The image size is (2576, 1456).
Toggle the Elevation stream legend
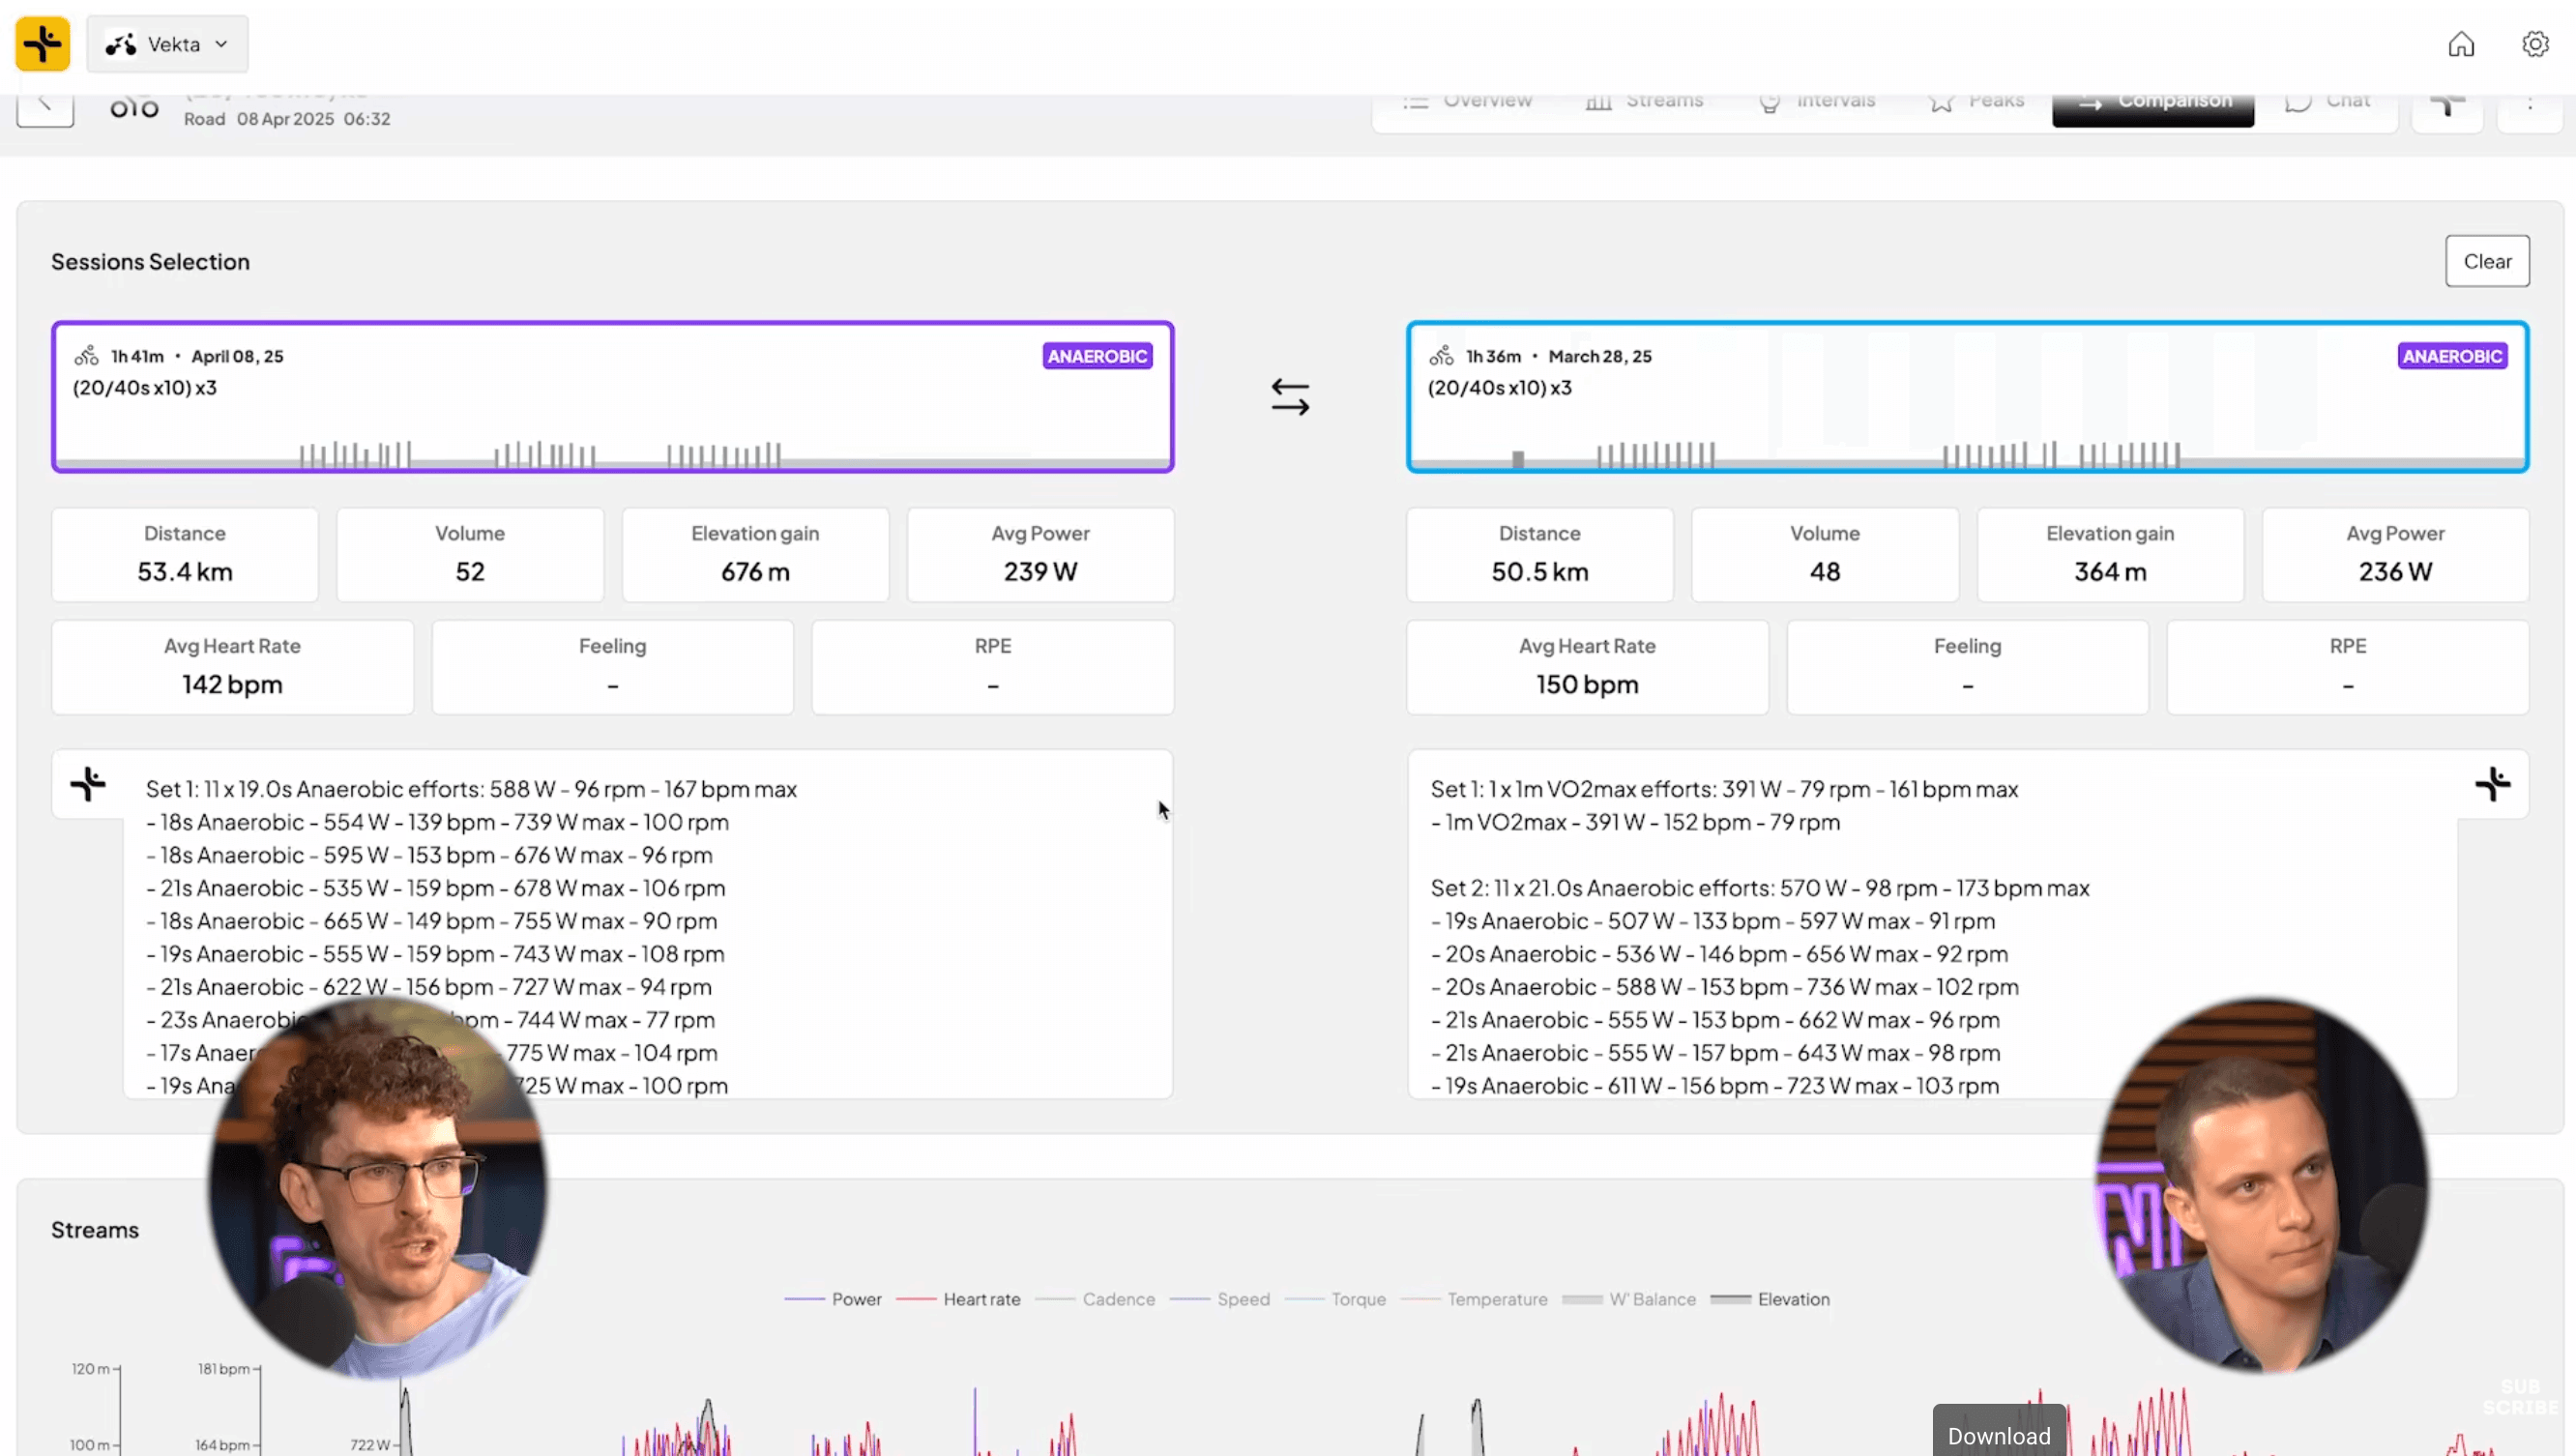coord(1770,1299)
